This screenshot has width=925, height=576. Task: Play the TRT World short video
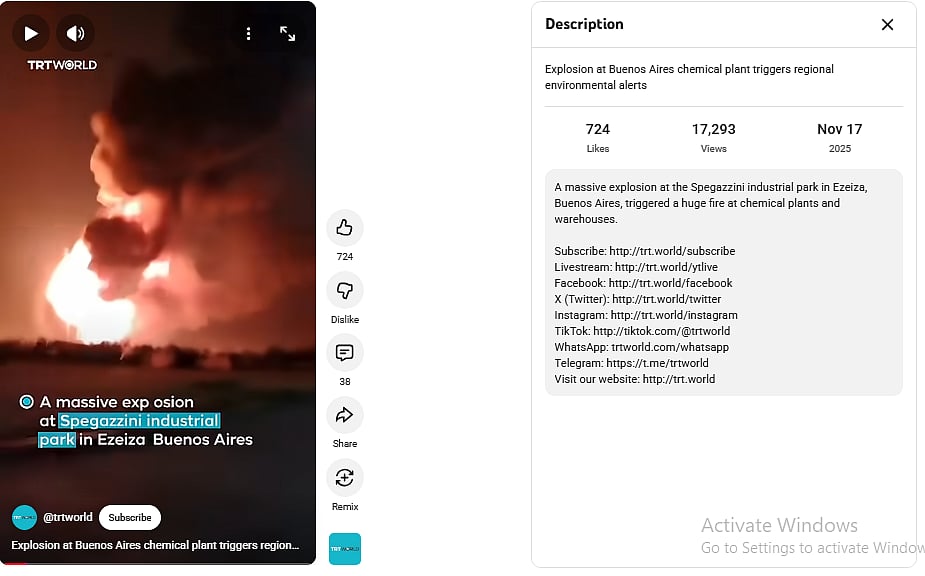(31, 34)
